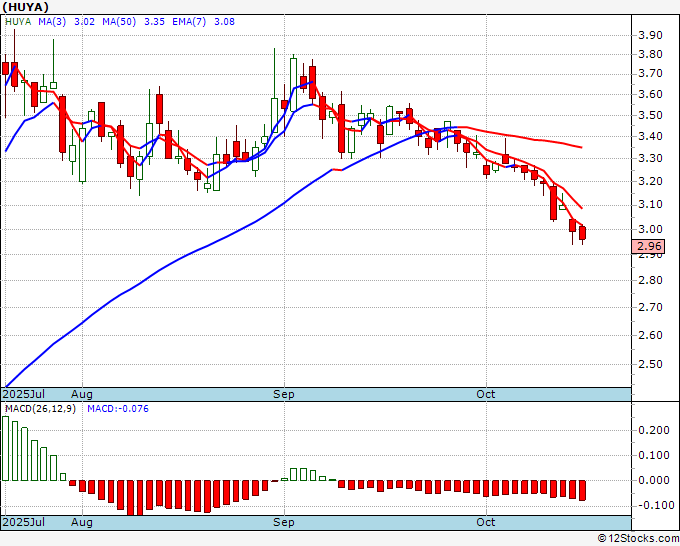
Task: Click 2025Jul on the MACD panel axis
Action: coord(24,522)
